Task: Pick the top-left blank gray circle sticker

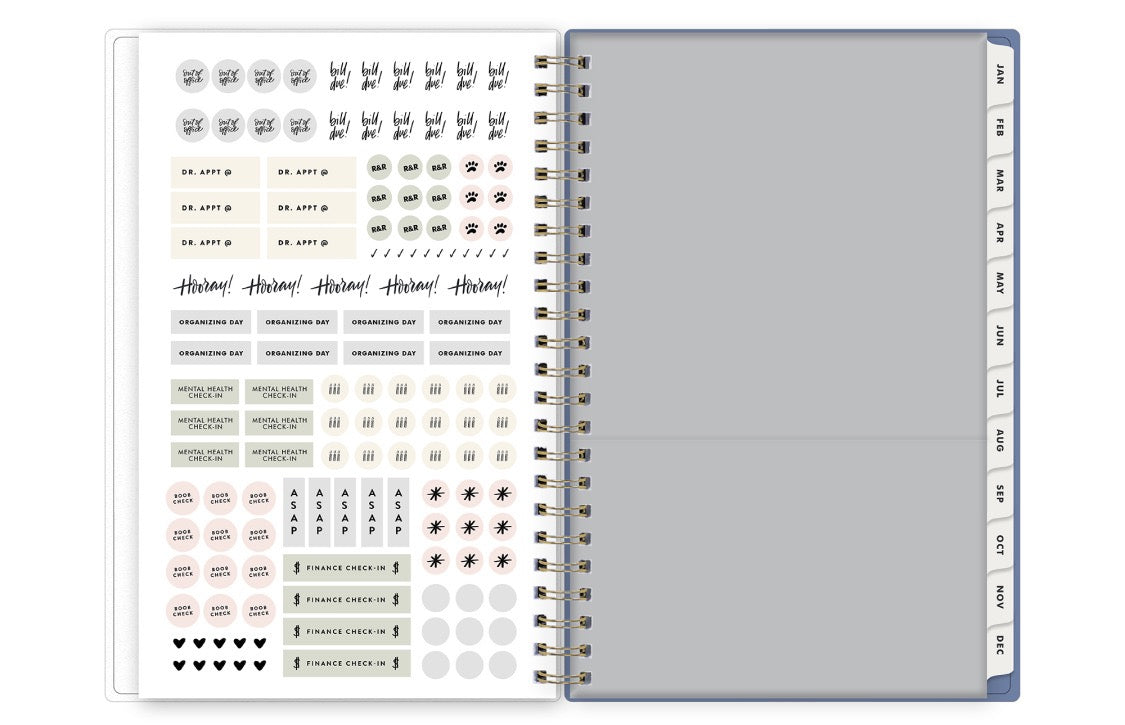Action: click(435, 598)
